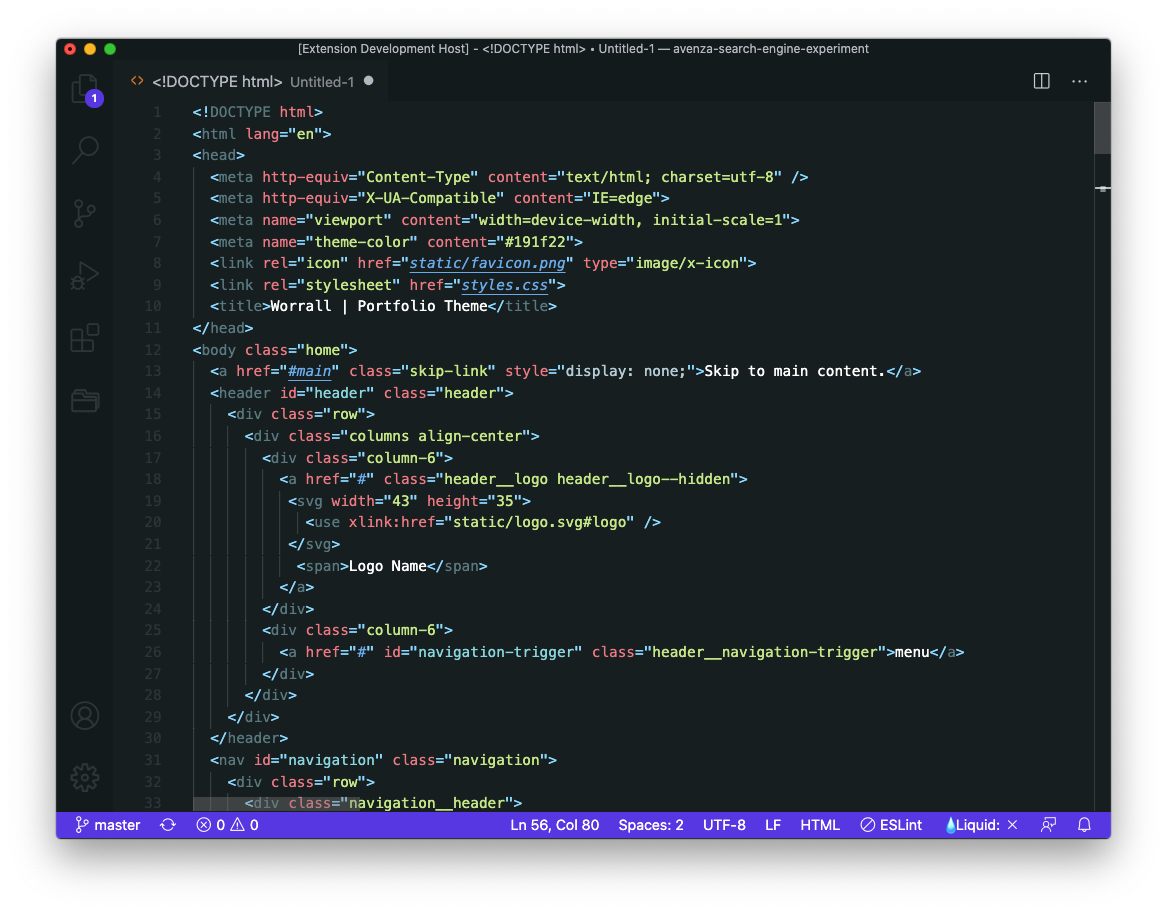Image resolution: width=1167 pixels, height=913 pixels.
Task: Click the vertical scrollbar thumb
Action: [1102, 128]
